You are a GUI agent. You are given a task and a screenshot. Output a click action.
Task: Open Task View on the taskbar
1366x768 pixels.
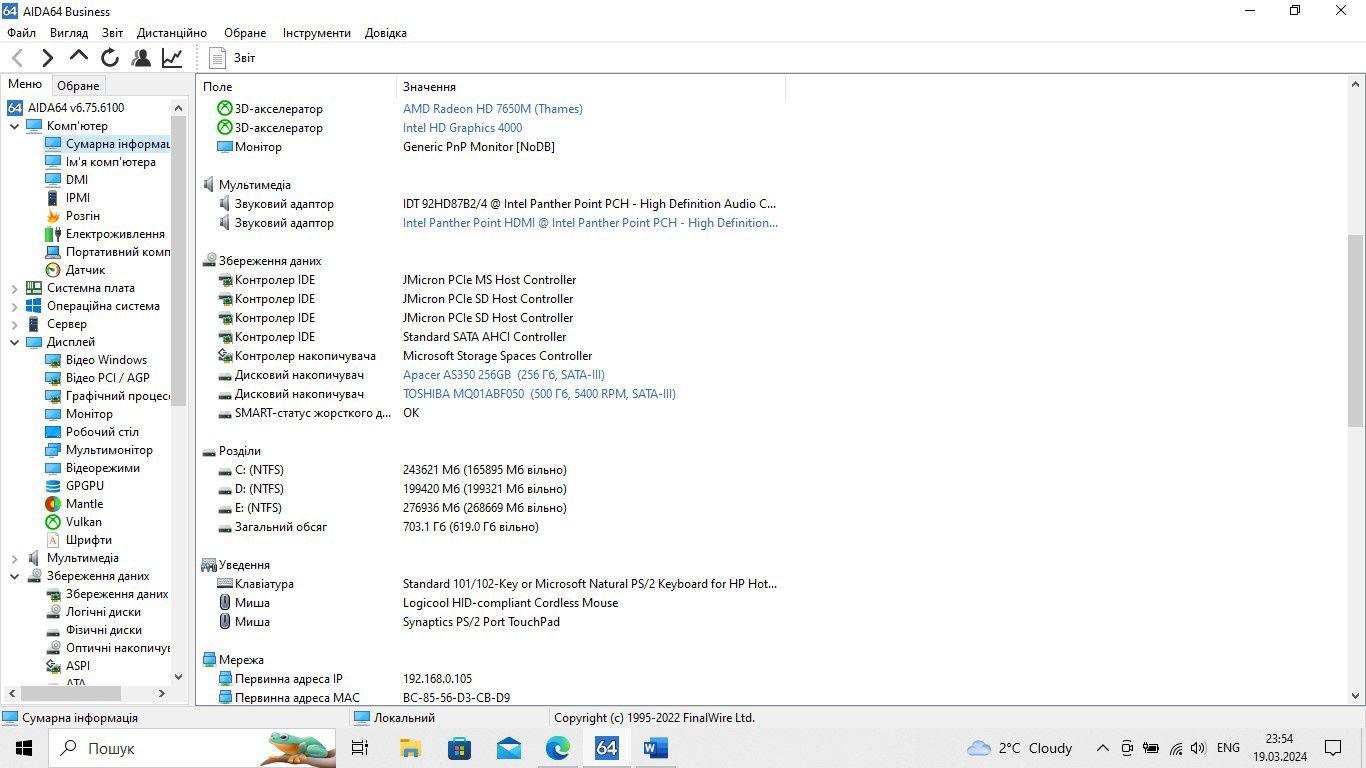pyautogui.click(x=360, y=748)
